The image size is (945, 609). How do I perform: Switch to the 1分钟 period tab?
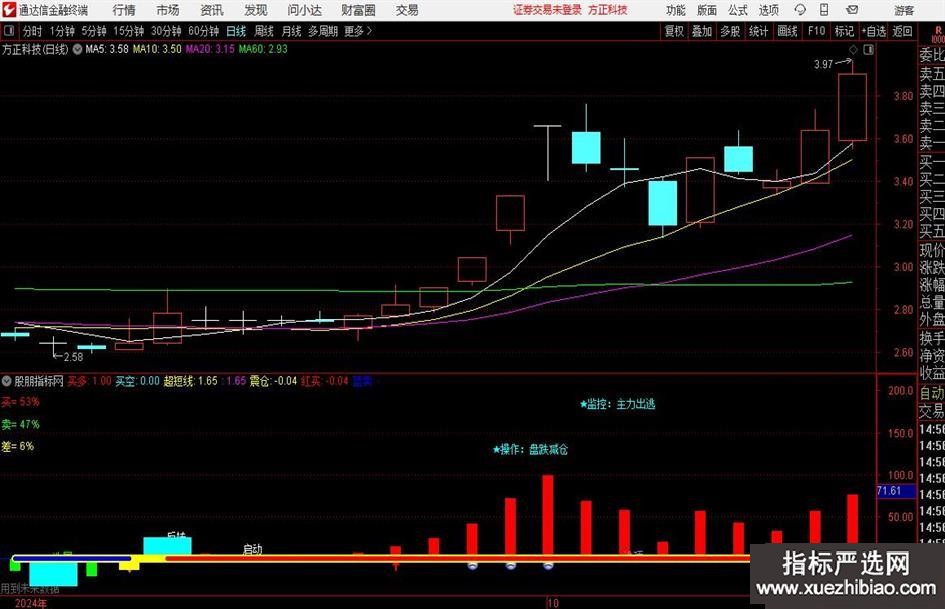61,31
